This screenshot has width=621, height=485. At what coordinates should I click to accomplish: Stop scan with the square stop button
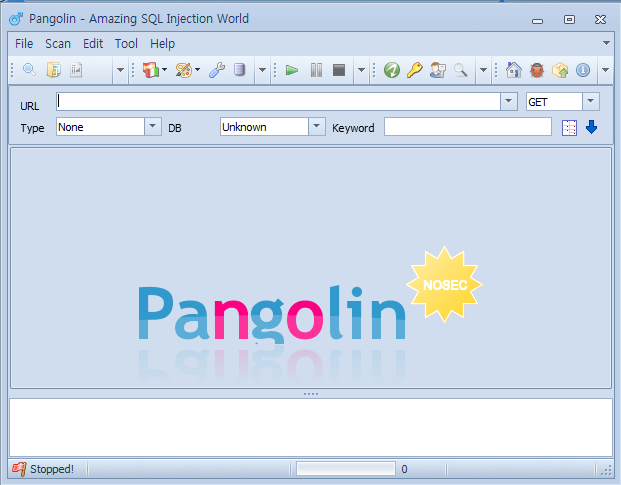[339, 70]
